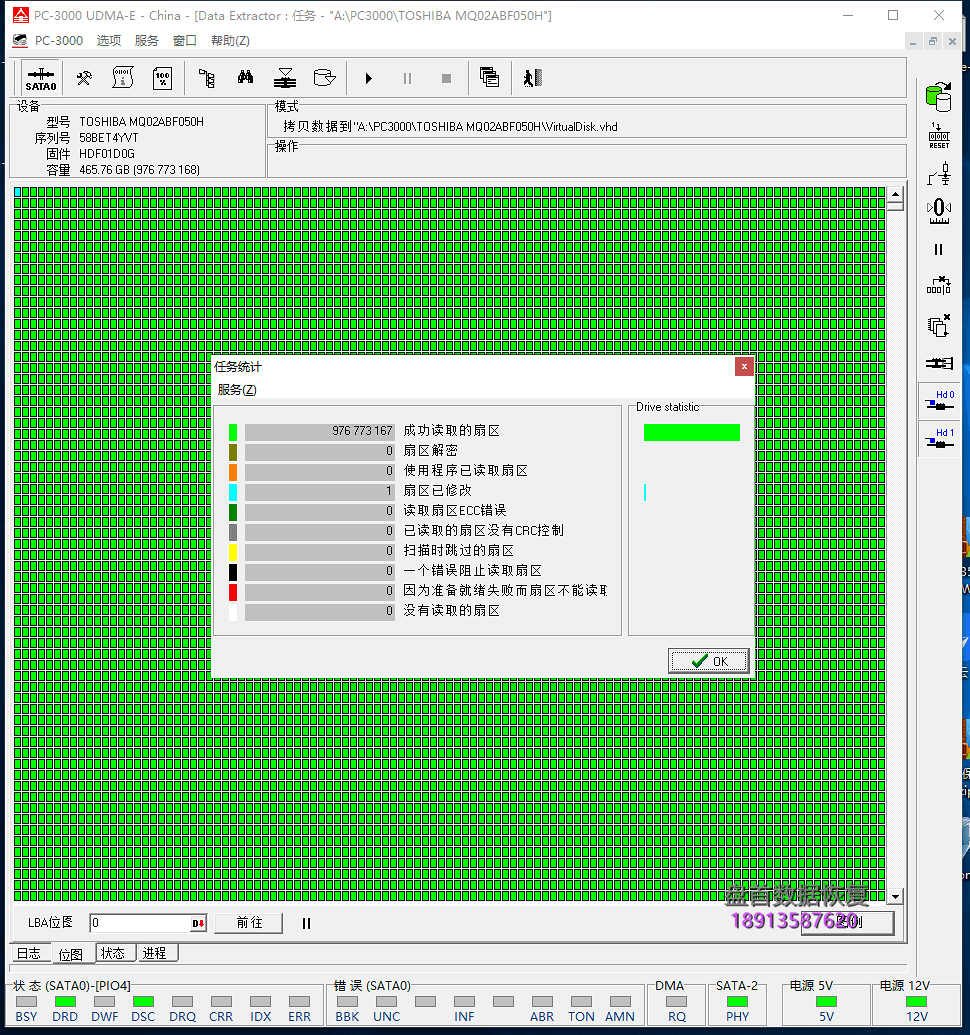Click the drive with arrow icon
Image resolution: width=970 pixels, height=1035 pixels.
[324, 79]
